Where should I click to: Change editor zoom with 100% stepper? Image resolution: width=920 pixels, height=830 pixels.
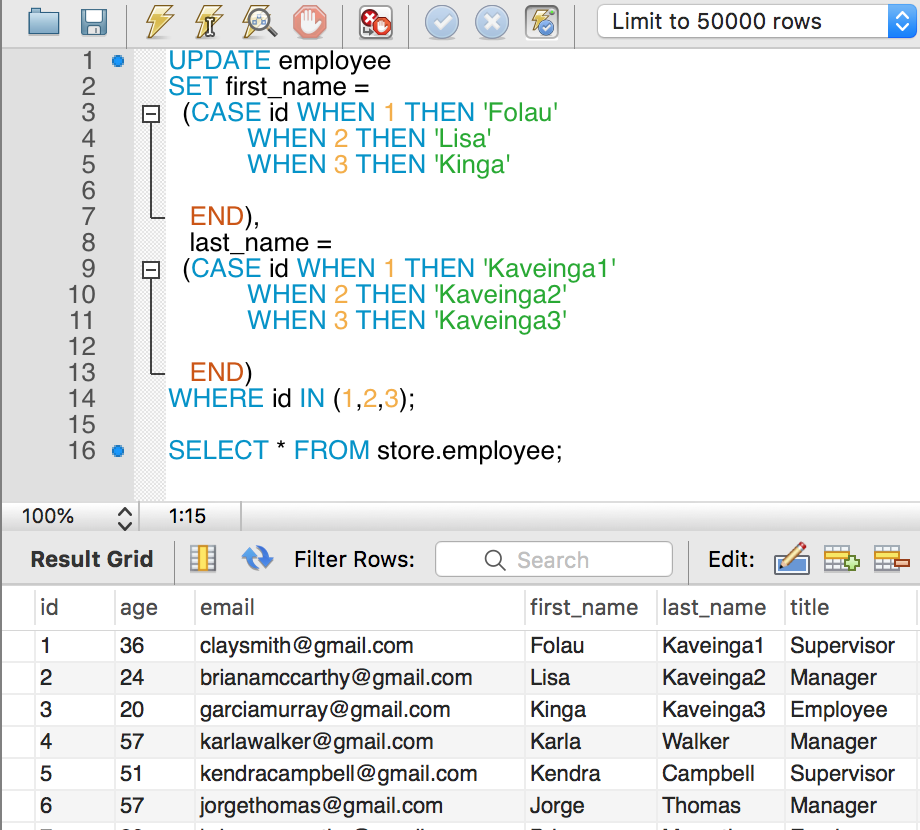pyautogui.click(x=124, y=517)
